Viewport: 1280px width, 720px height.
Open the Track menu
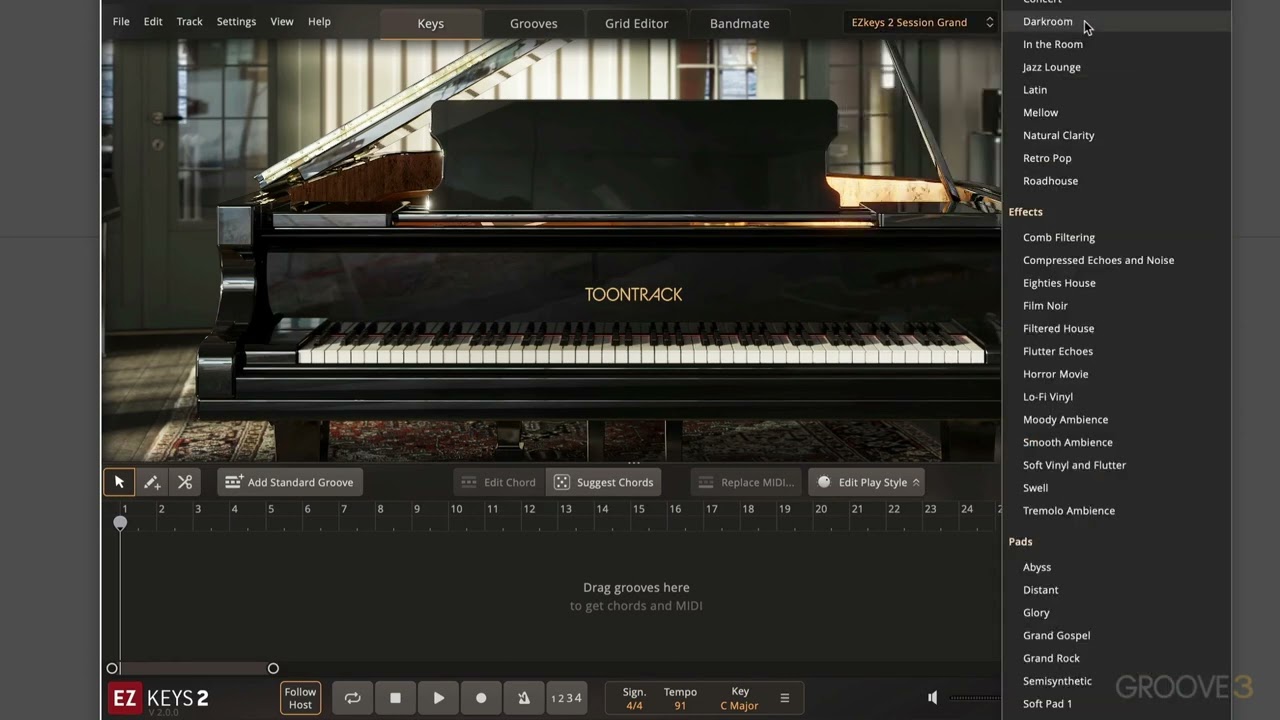[x=189, y=21]
